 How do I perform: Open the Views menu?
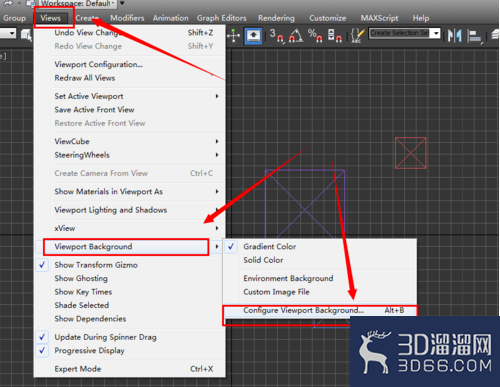pos(51,18)
